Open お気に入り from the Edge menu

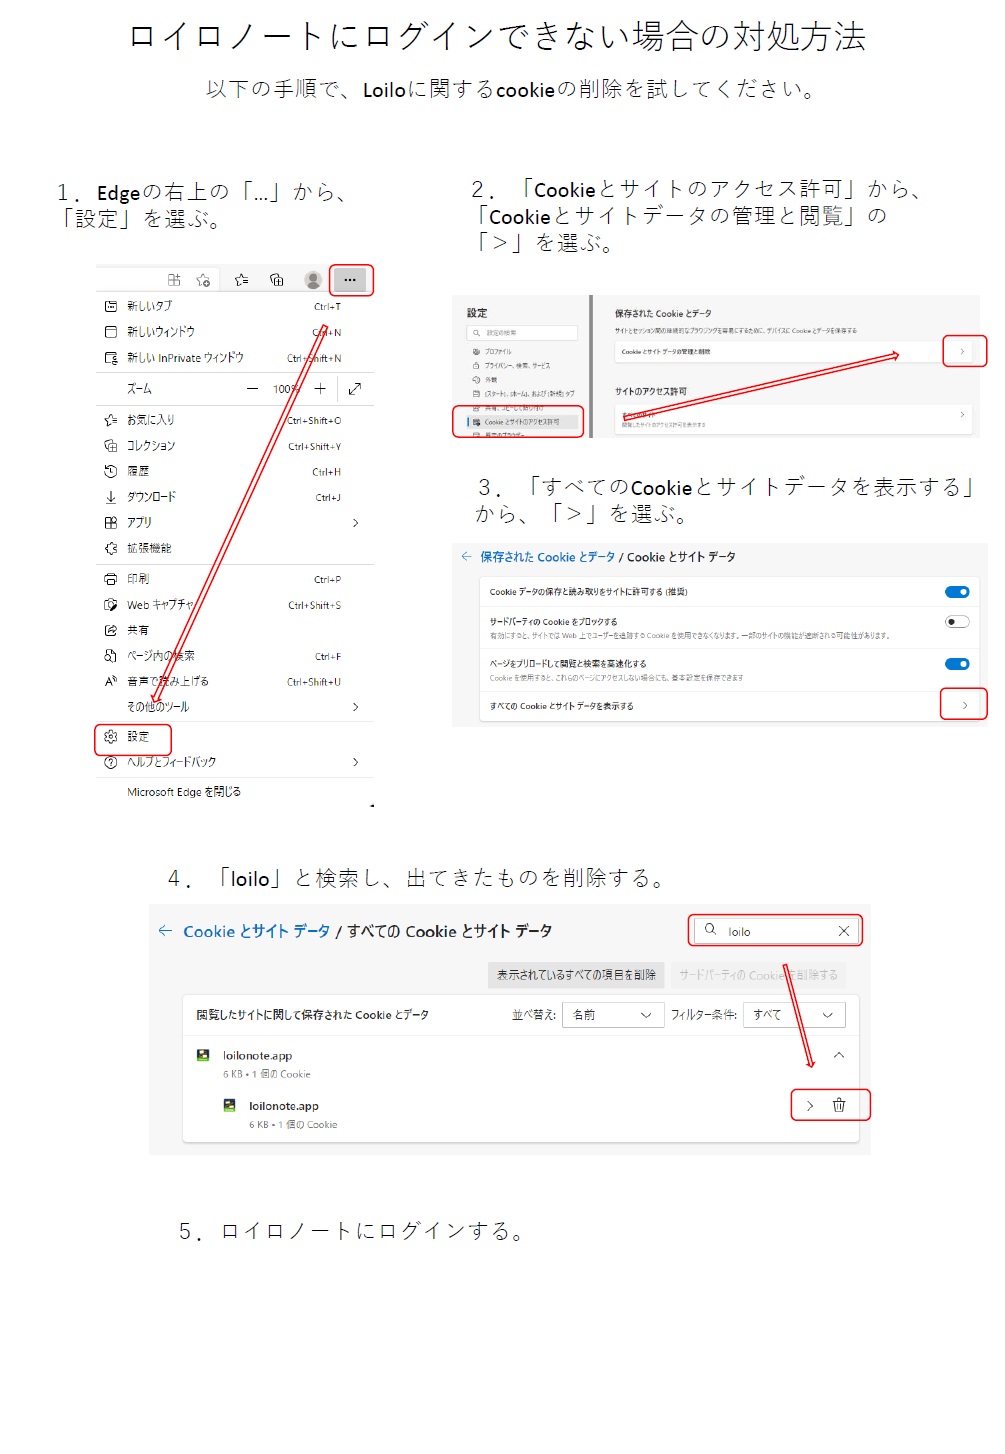pos(235,420)
